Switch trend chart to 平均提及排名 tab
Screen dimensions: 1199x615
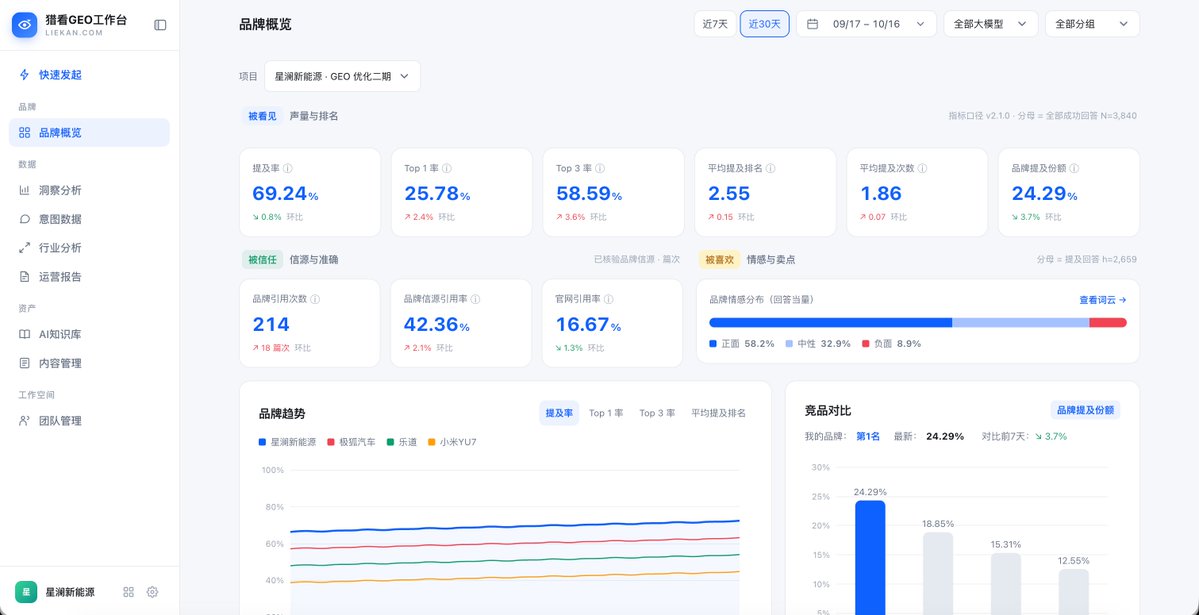[x=718, y=413]
